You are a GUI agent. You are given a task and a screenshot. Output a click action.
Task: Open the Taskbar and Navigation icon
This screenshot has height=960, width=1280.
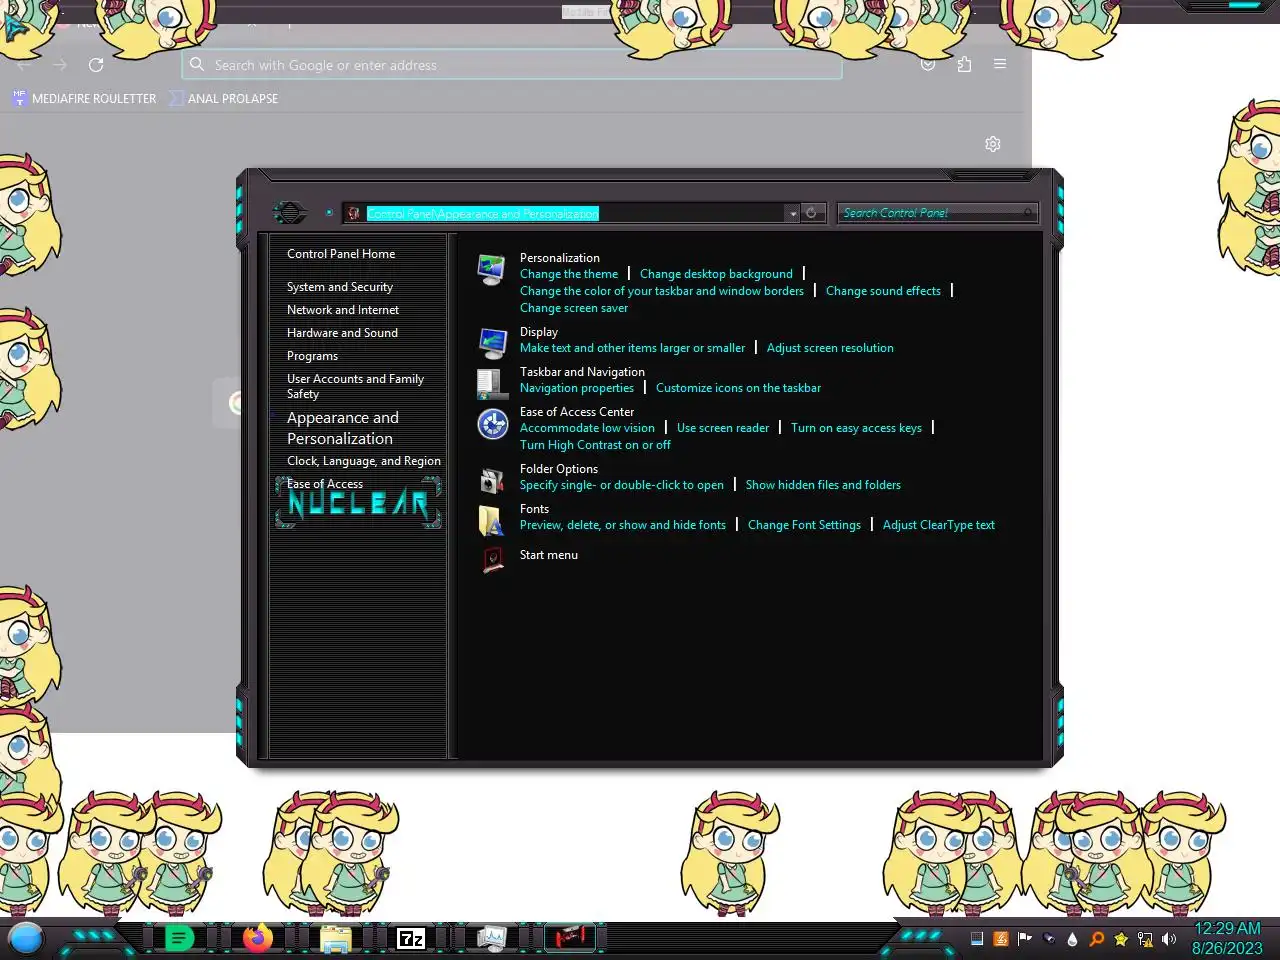pyautogui.click(x=492, y=383)
